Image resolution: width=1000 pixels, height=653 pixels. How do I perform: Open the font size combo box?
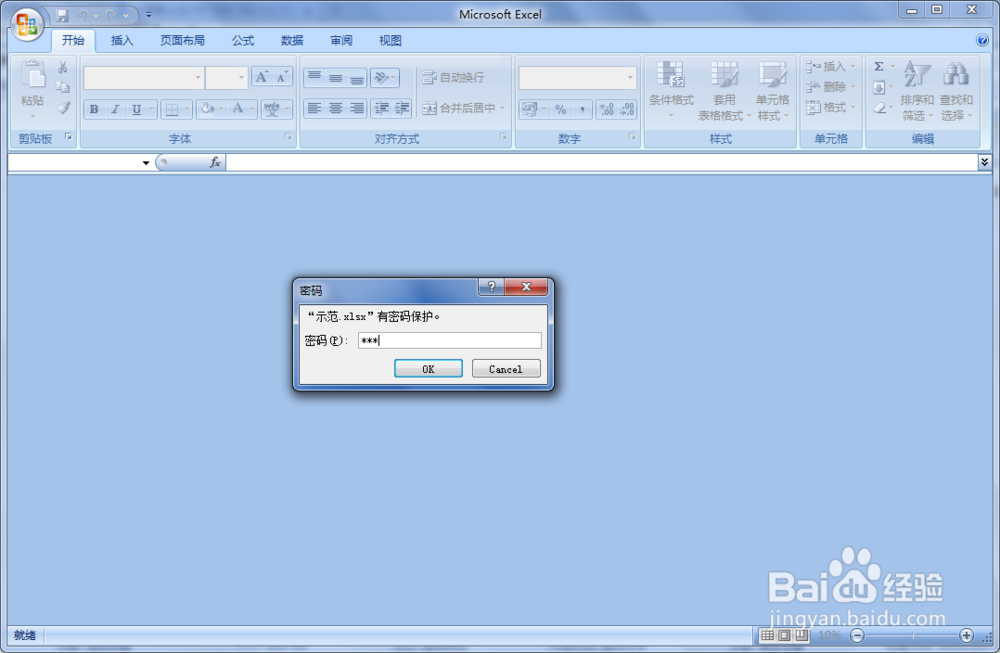tap(226, 78)
